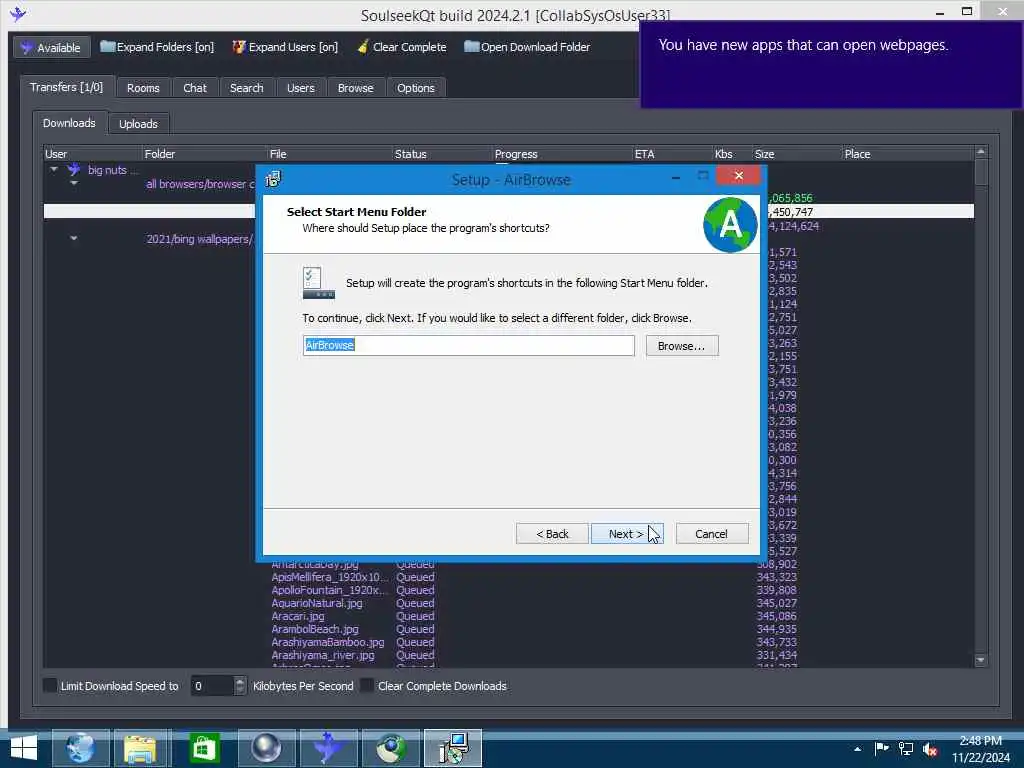Image resolution: width=1024 pixels, height=768 pixels.
Task: Open the Options tab
Action: 415,88
